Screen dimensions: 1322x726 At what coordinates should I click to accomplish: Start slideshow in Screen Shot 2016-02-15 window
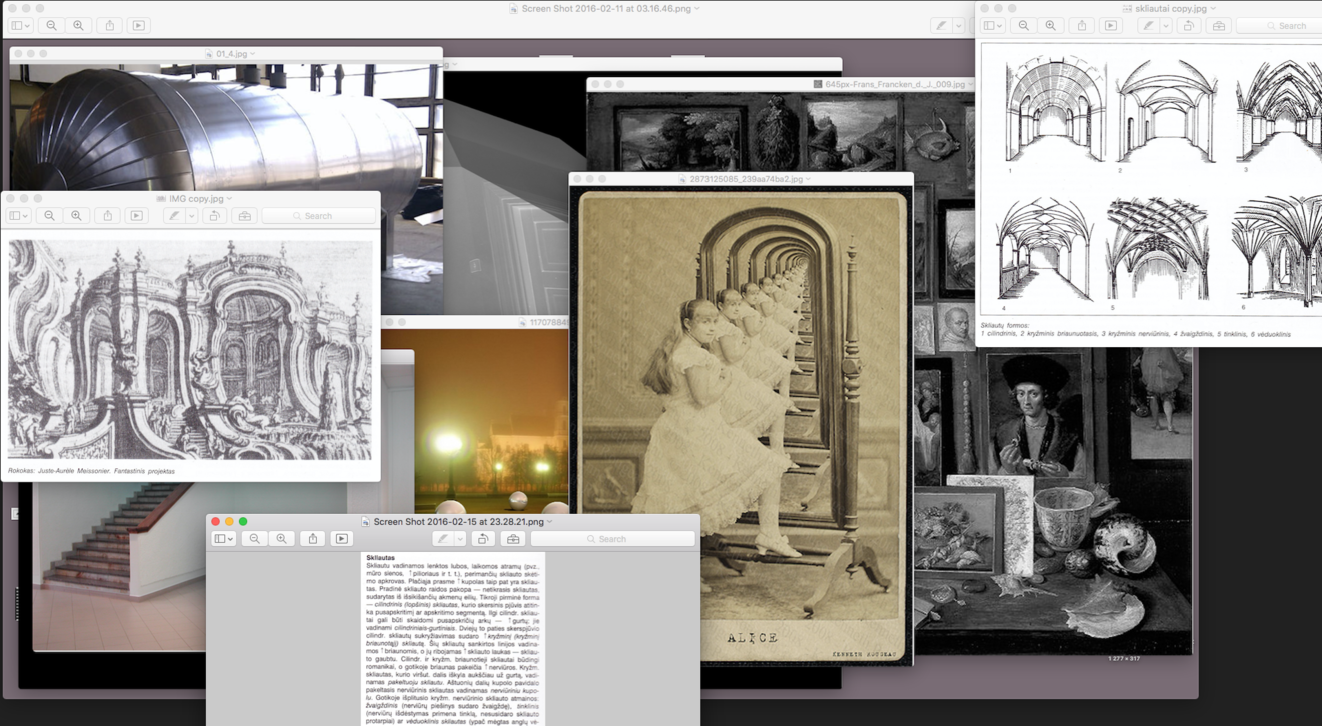[341, 539]
